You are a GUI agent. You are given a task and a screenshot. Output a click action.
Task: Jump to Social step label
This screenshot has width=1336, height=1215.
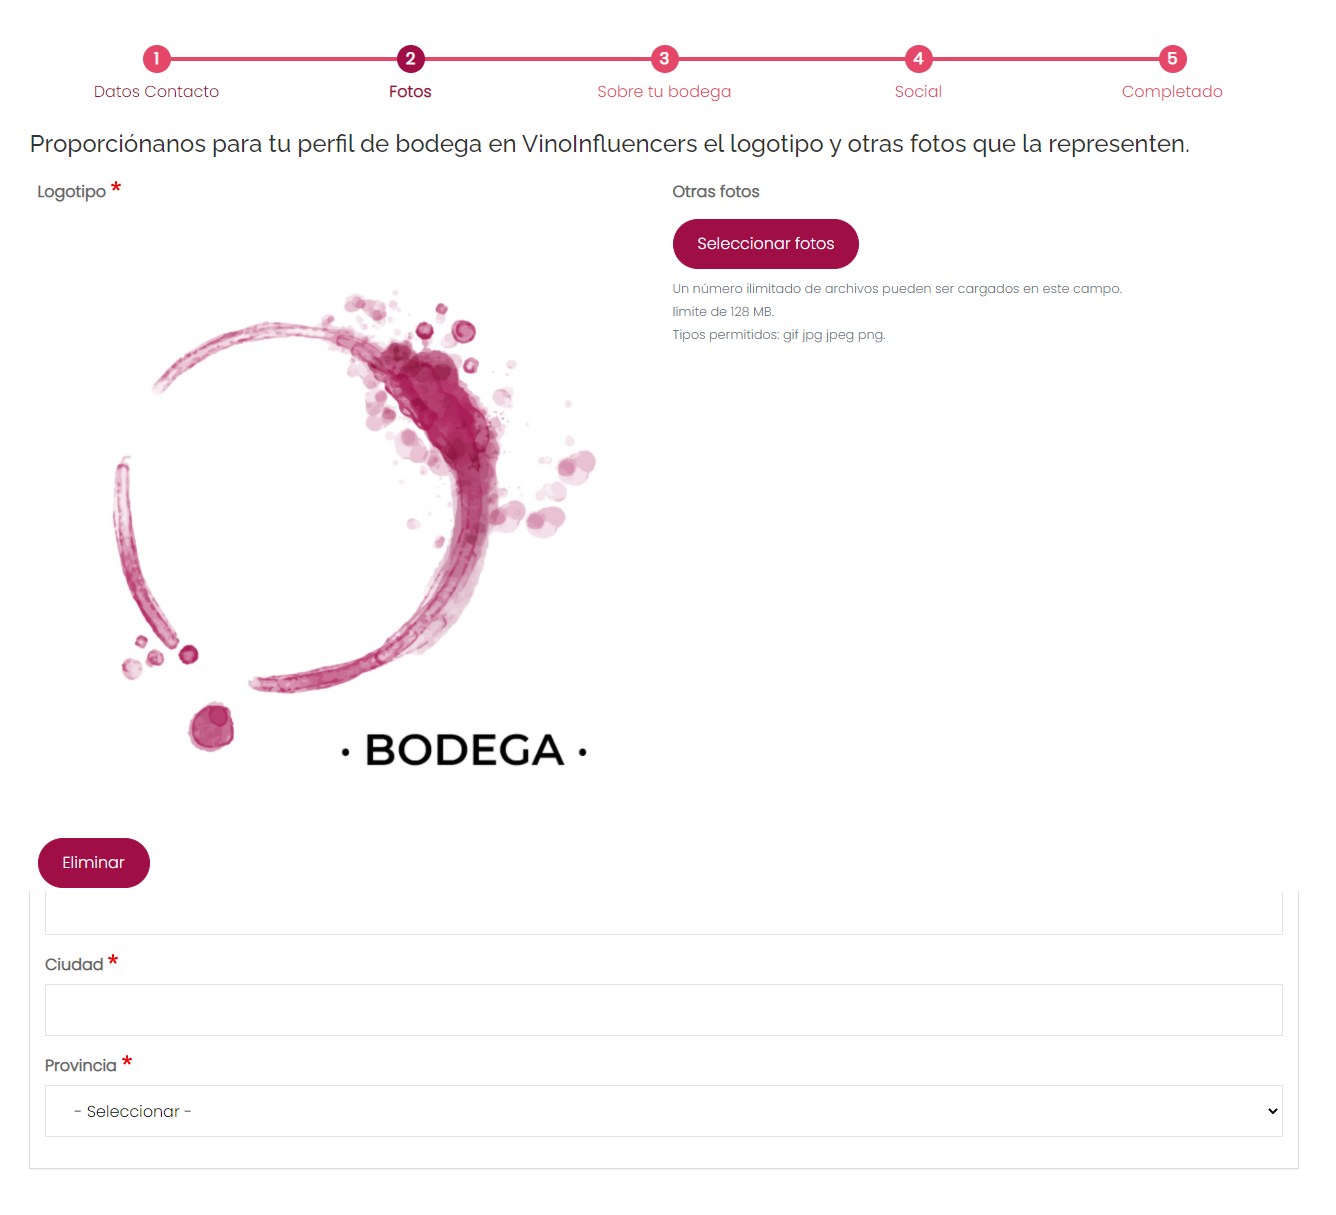point(918,92)
